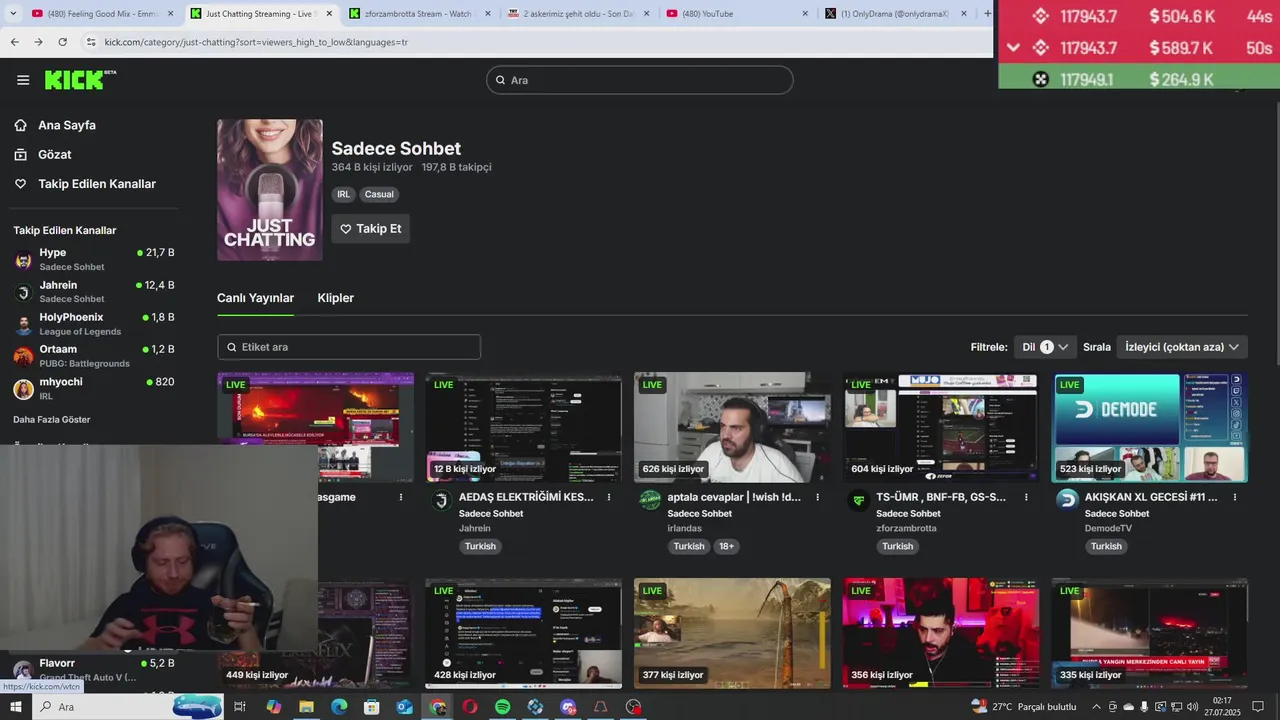Open weather widget 27°C Parçalı bulutlu
Screen dimensions: 1280x720
(1023, 707)
